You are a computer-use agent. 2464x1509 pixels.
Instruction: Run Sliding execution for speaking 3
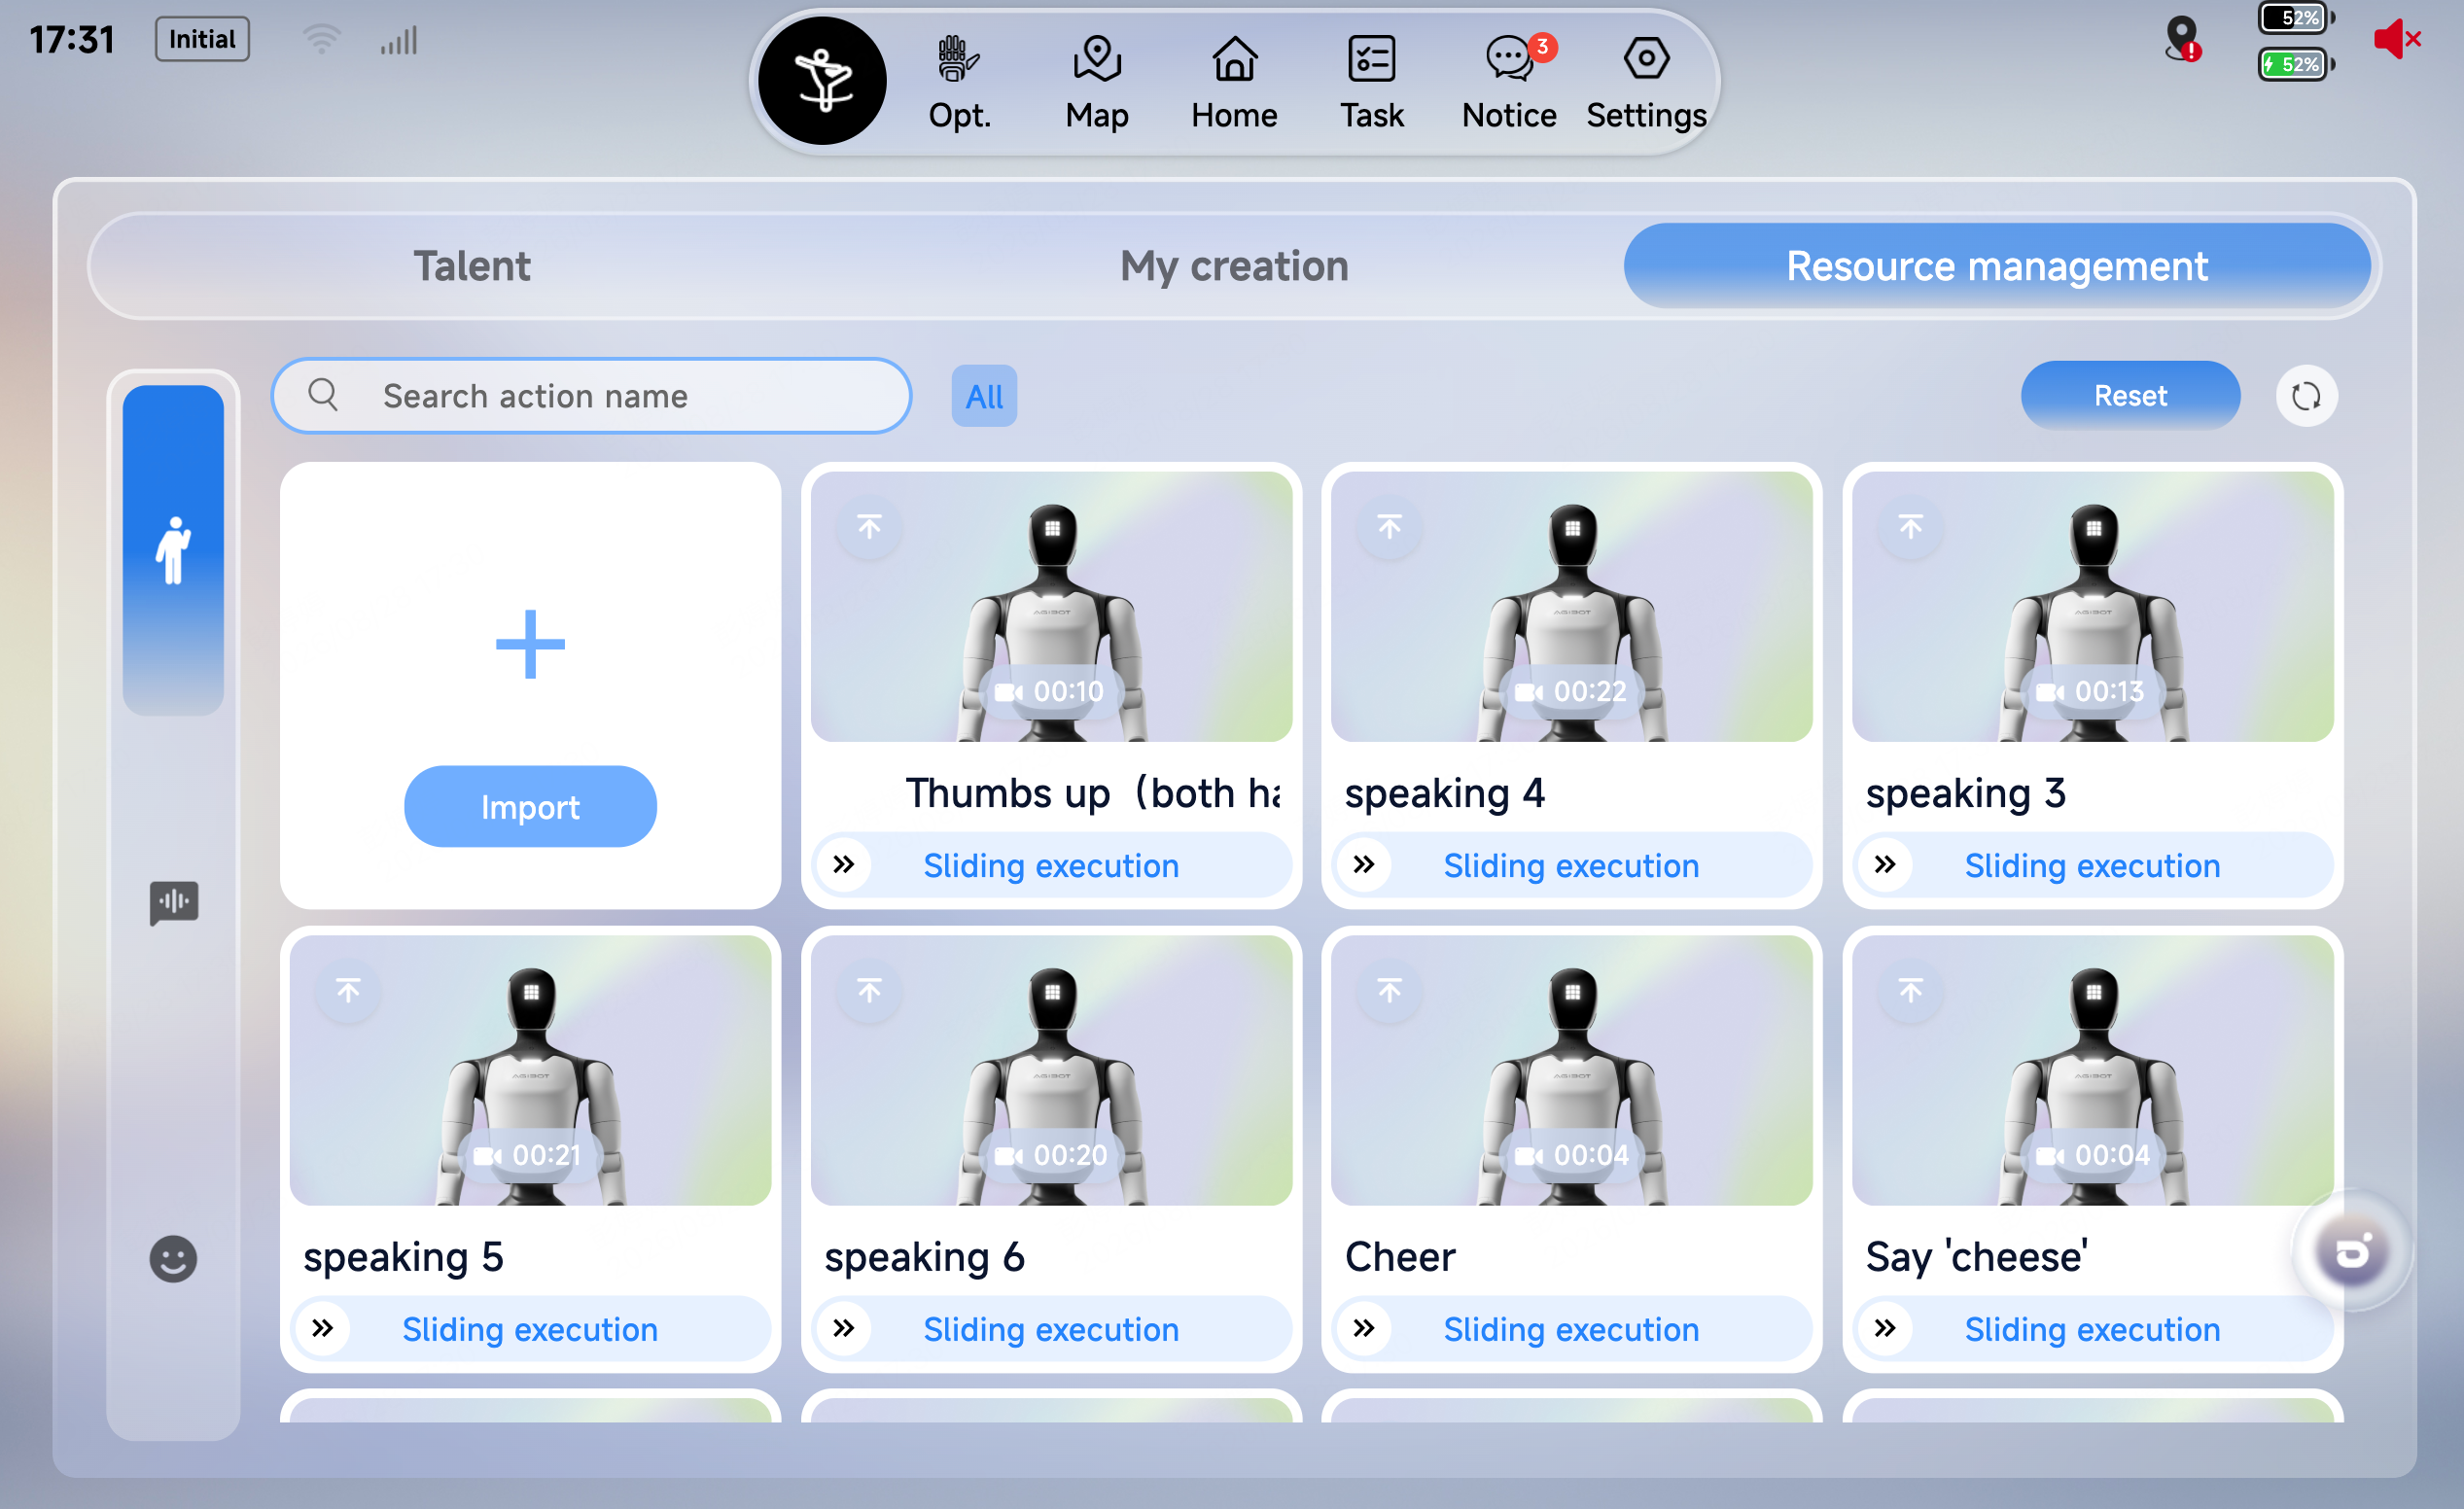point(2092,865)
